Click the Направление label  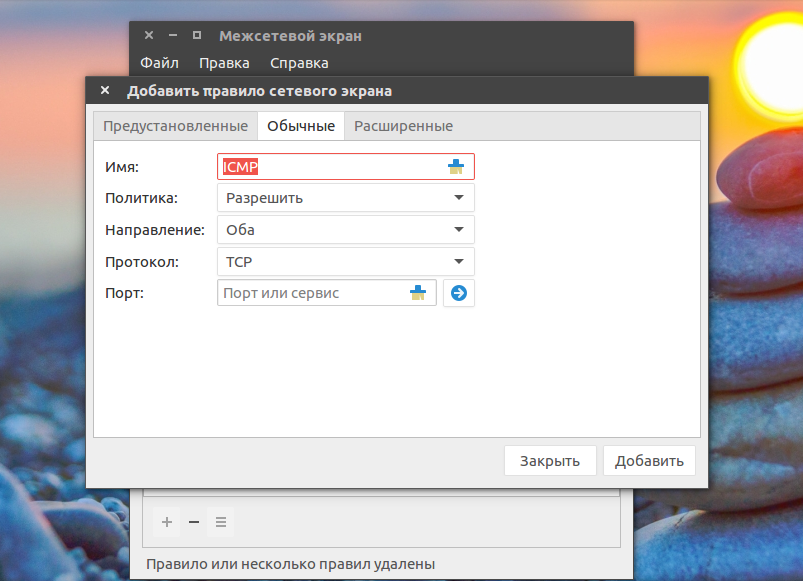[155, 230]
